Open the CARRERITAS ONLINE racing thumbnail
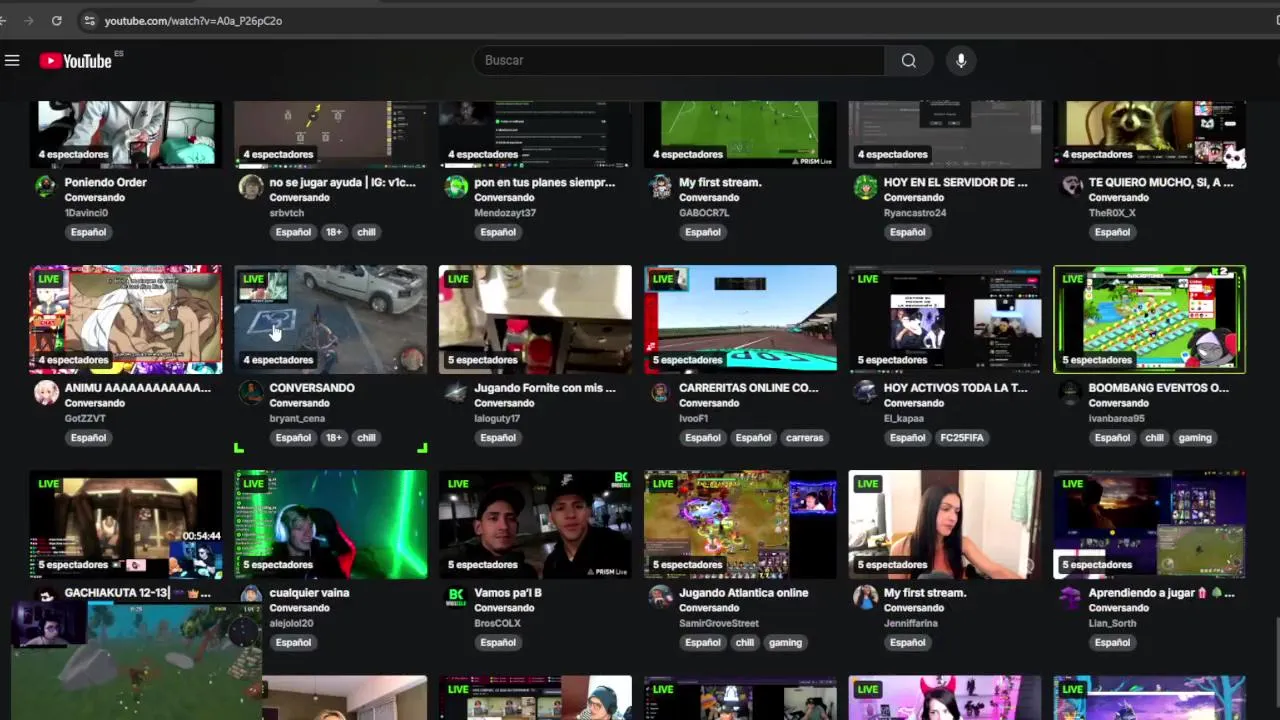 (740, 319)
